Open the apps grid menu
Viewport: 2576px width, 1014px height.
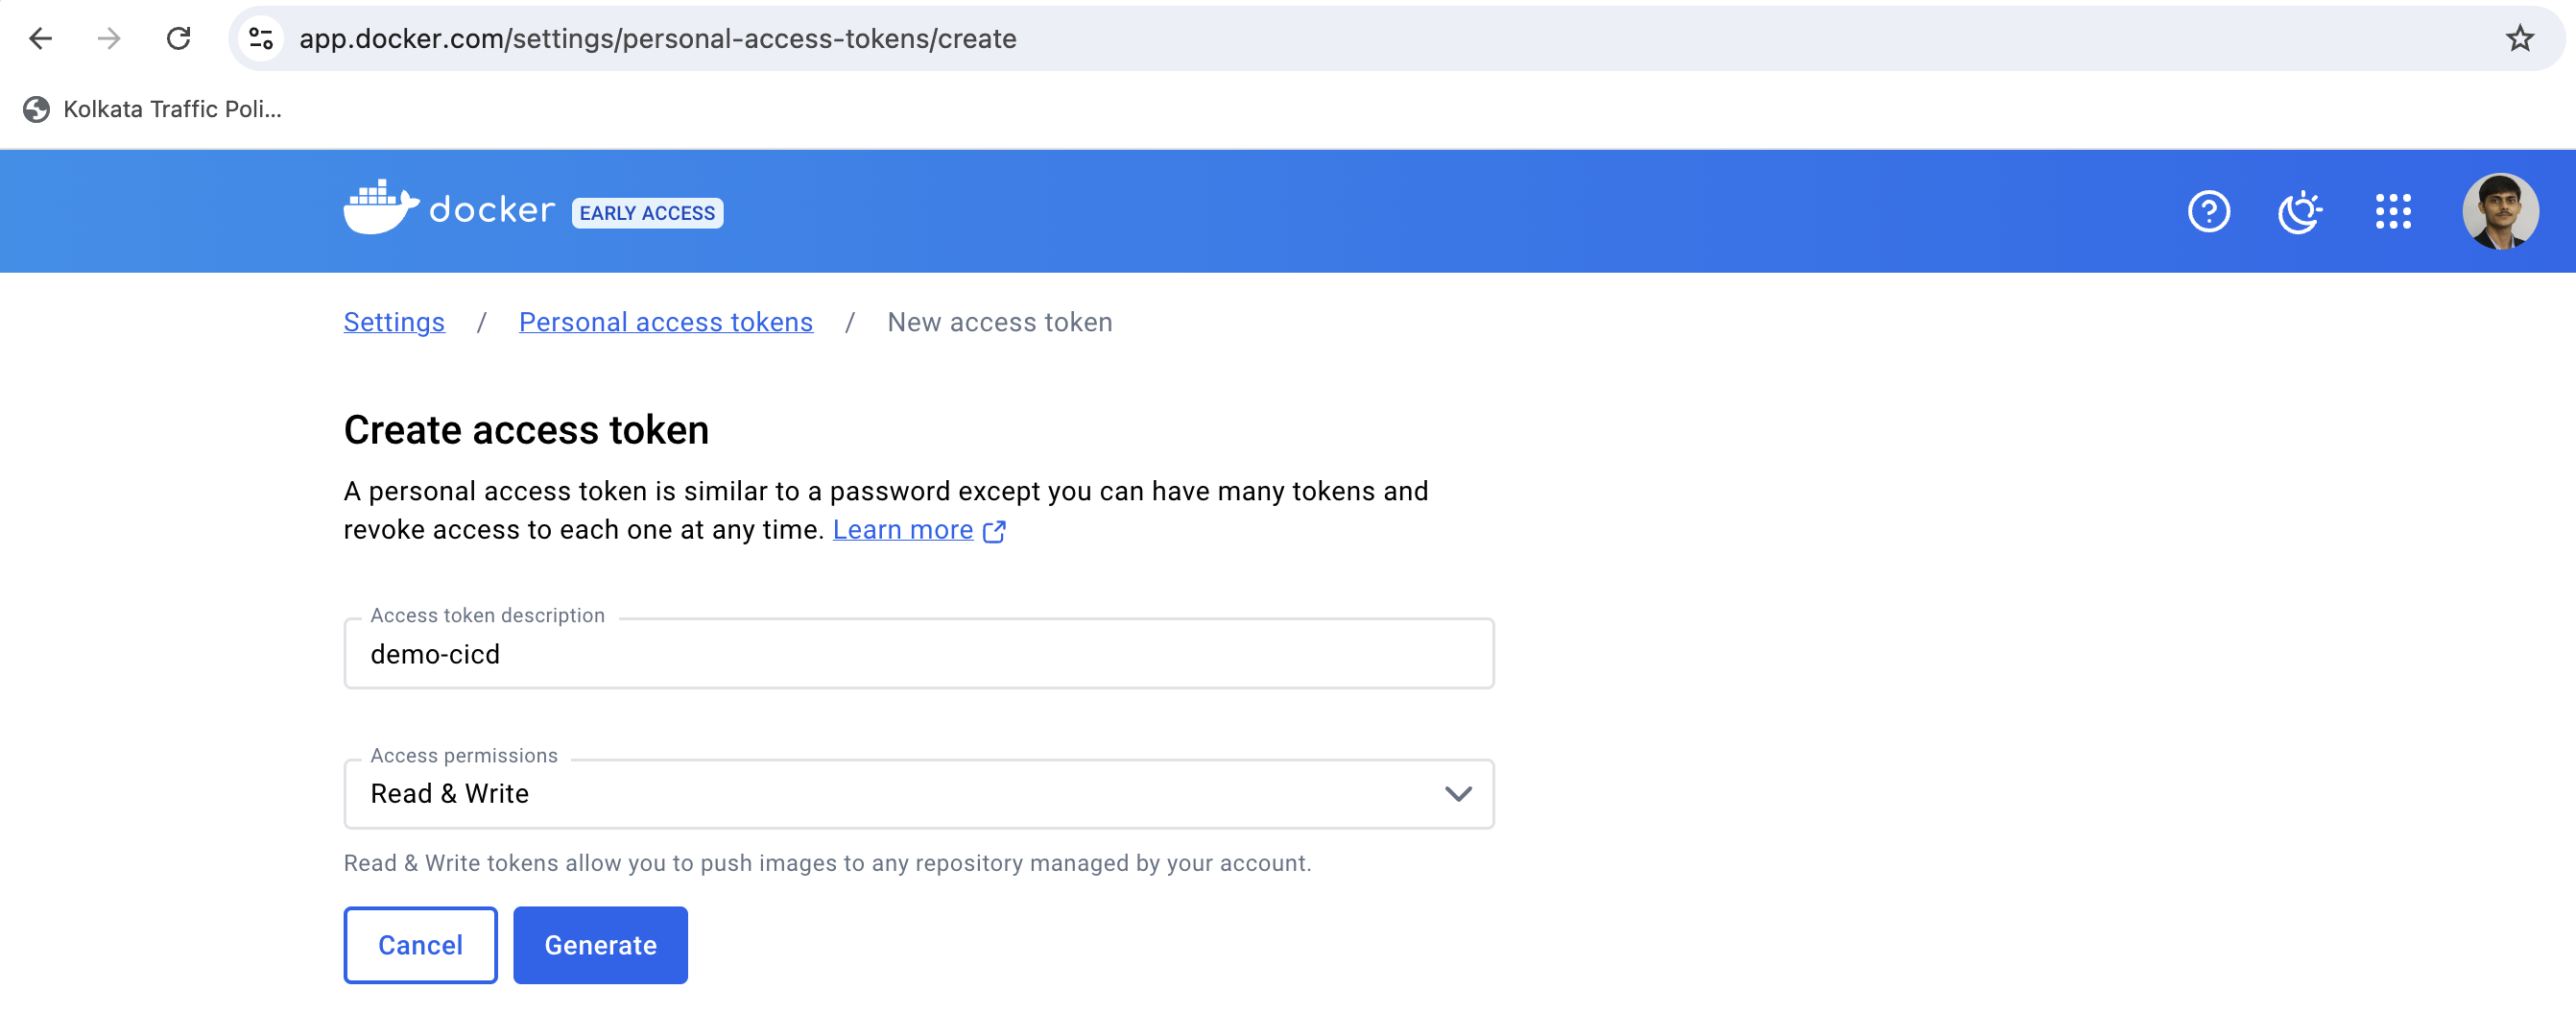2393,212
